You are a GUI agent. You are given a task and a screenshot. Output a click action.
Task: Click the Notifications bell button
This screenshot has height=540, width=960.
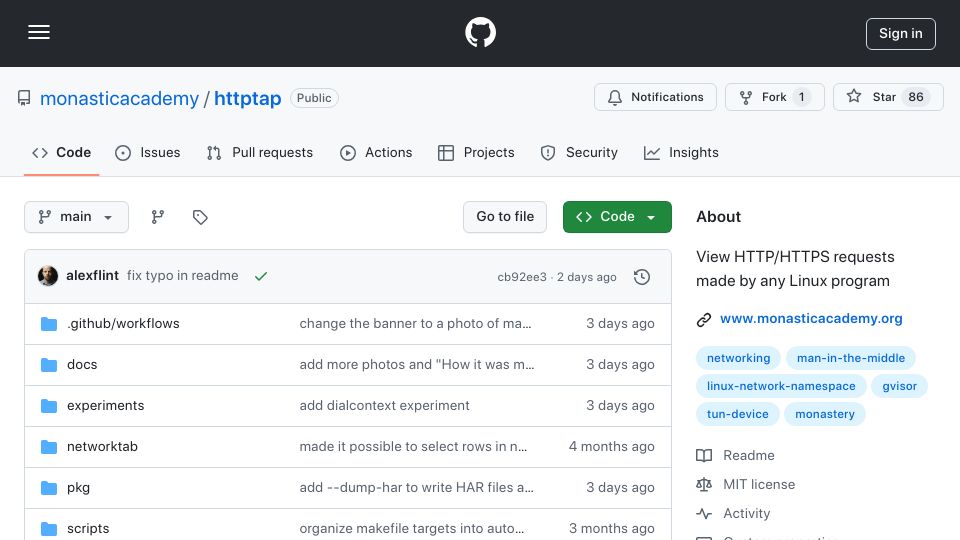[655, 97]
